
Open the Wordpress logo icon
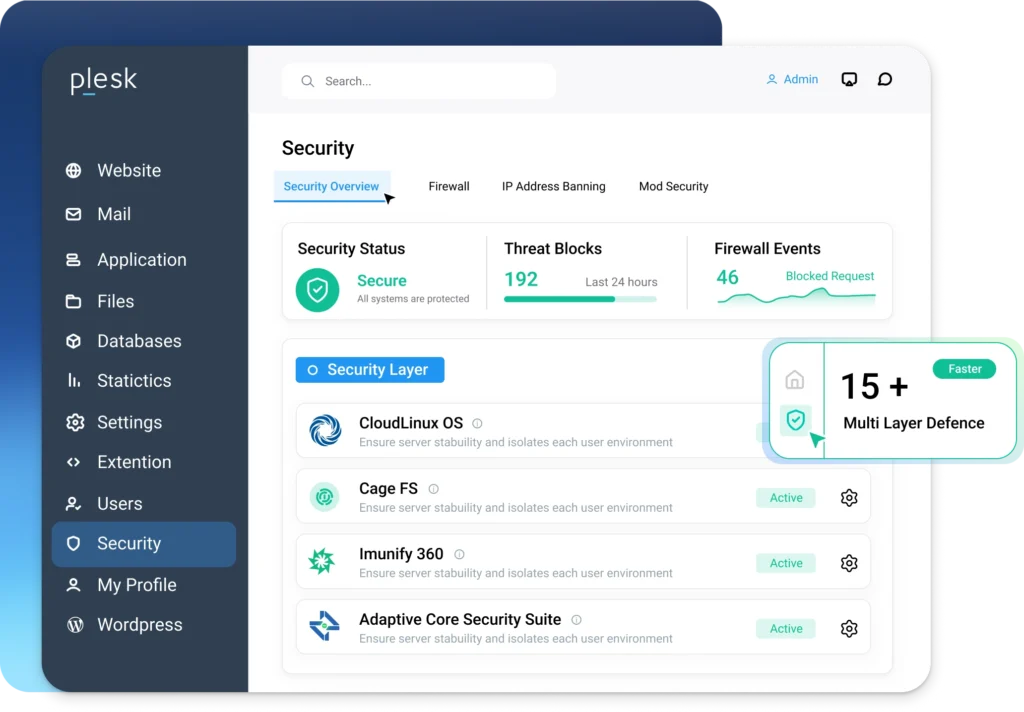[x=75, y=625]
